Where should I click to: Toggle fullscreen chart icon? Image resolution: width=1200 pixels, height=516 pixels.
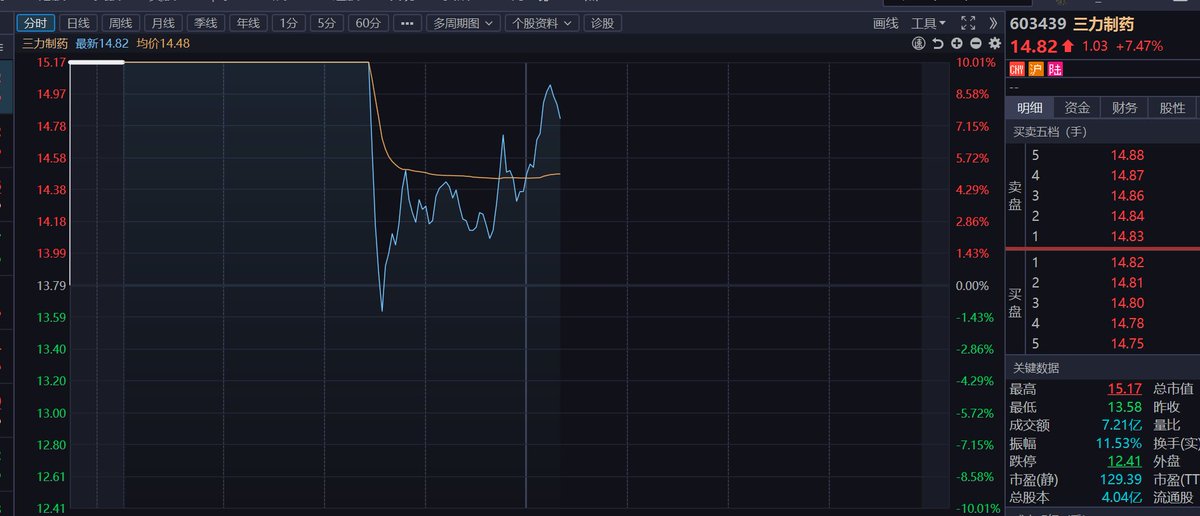click(967, 23)
